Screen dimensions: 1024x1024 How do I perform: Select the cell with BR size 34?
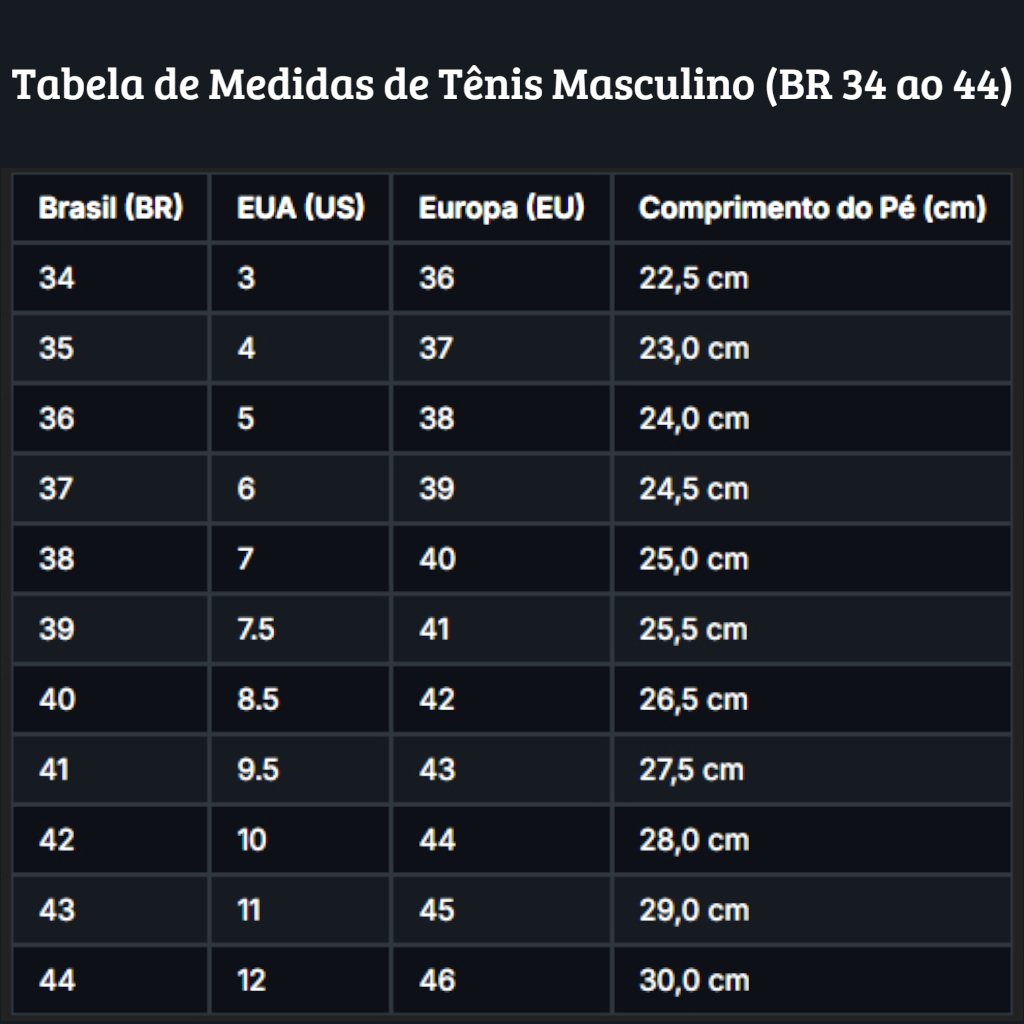(110, 278)
